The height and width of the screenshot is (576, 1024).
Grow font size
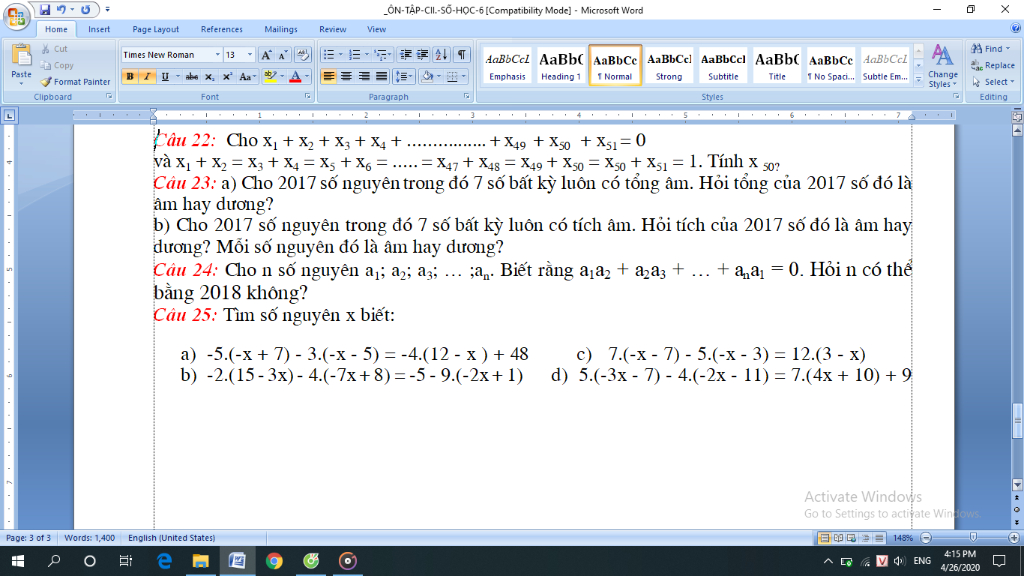tap(266, 55)
